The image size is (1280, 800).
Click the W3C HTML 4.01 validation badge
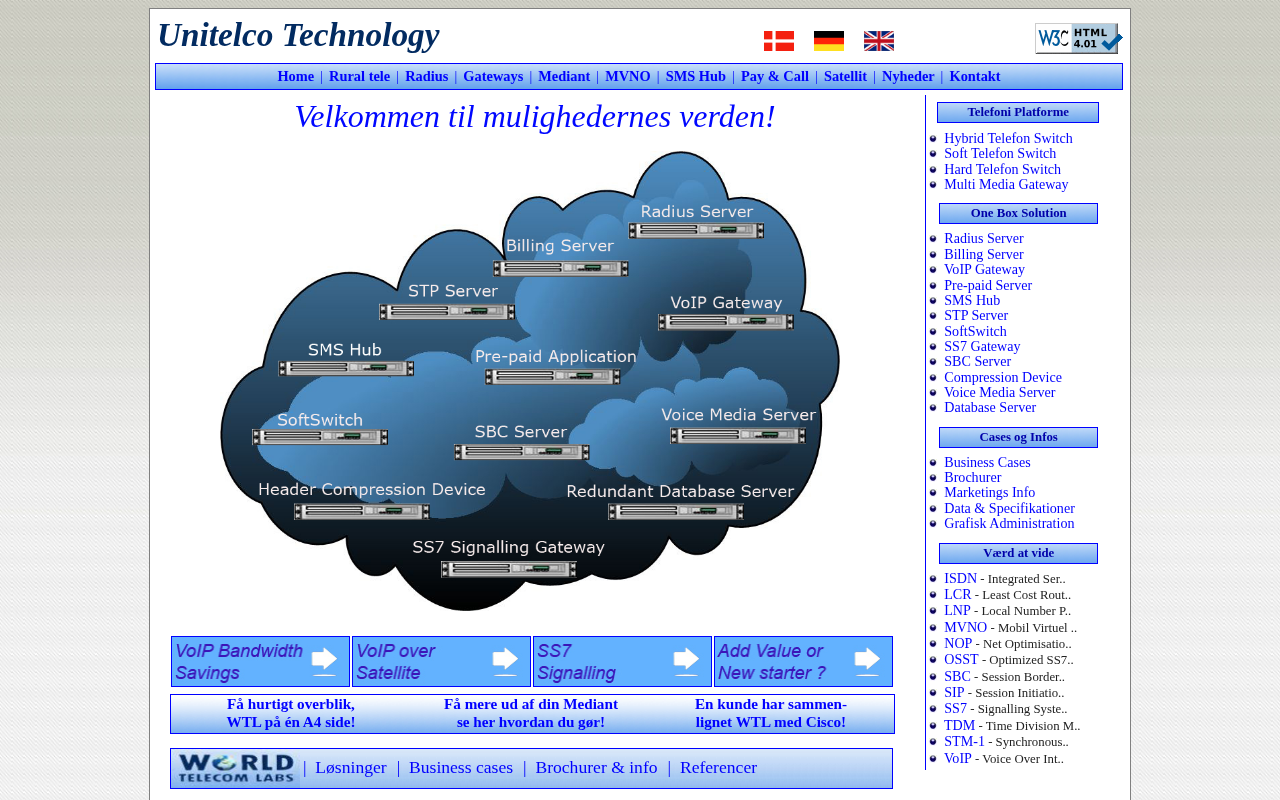pos(1078,39)
